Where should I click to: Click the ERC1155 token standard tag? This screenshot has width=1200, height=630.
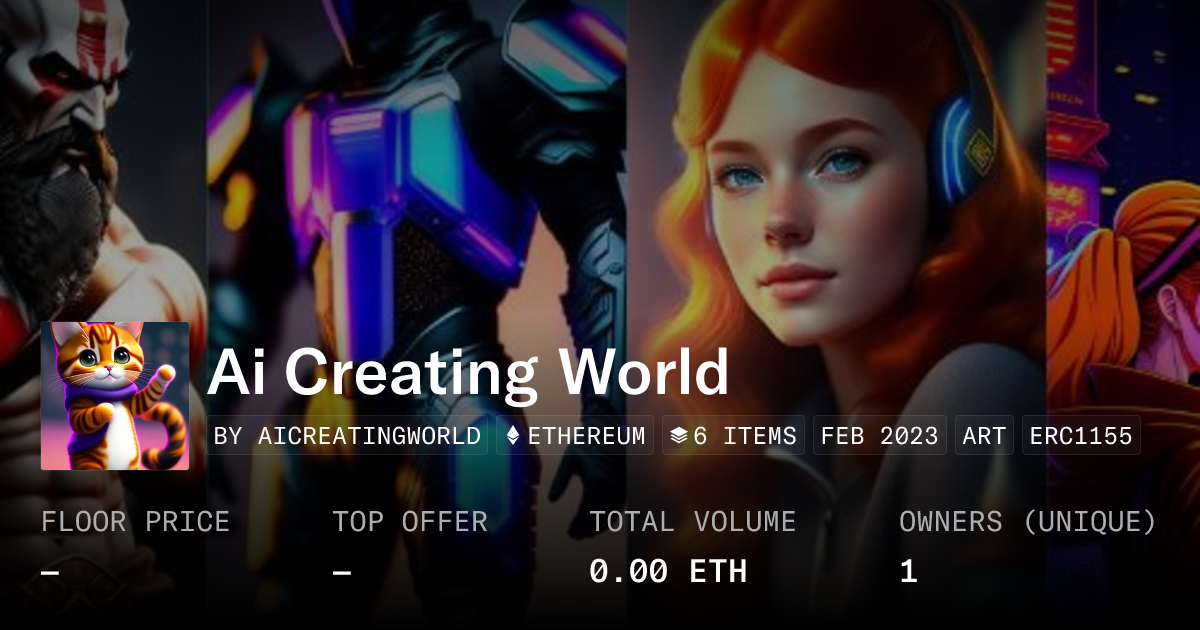(1081, 436)
